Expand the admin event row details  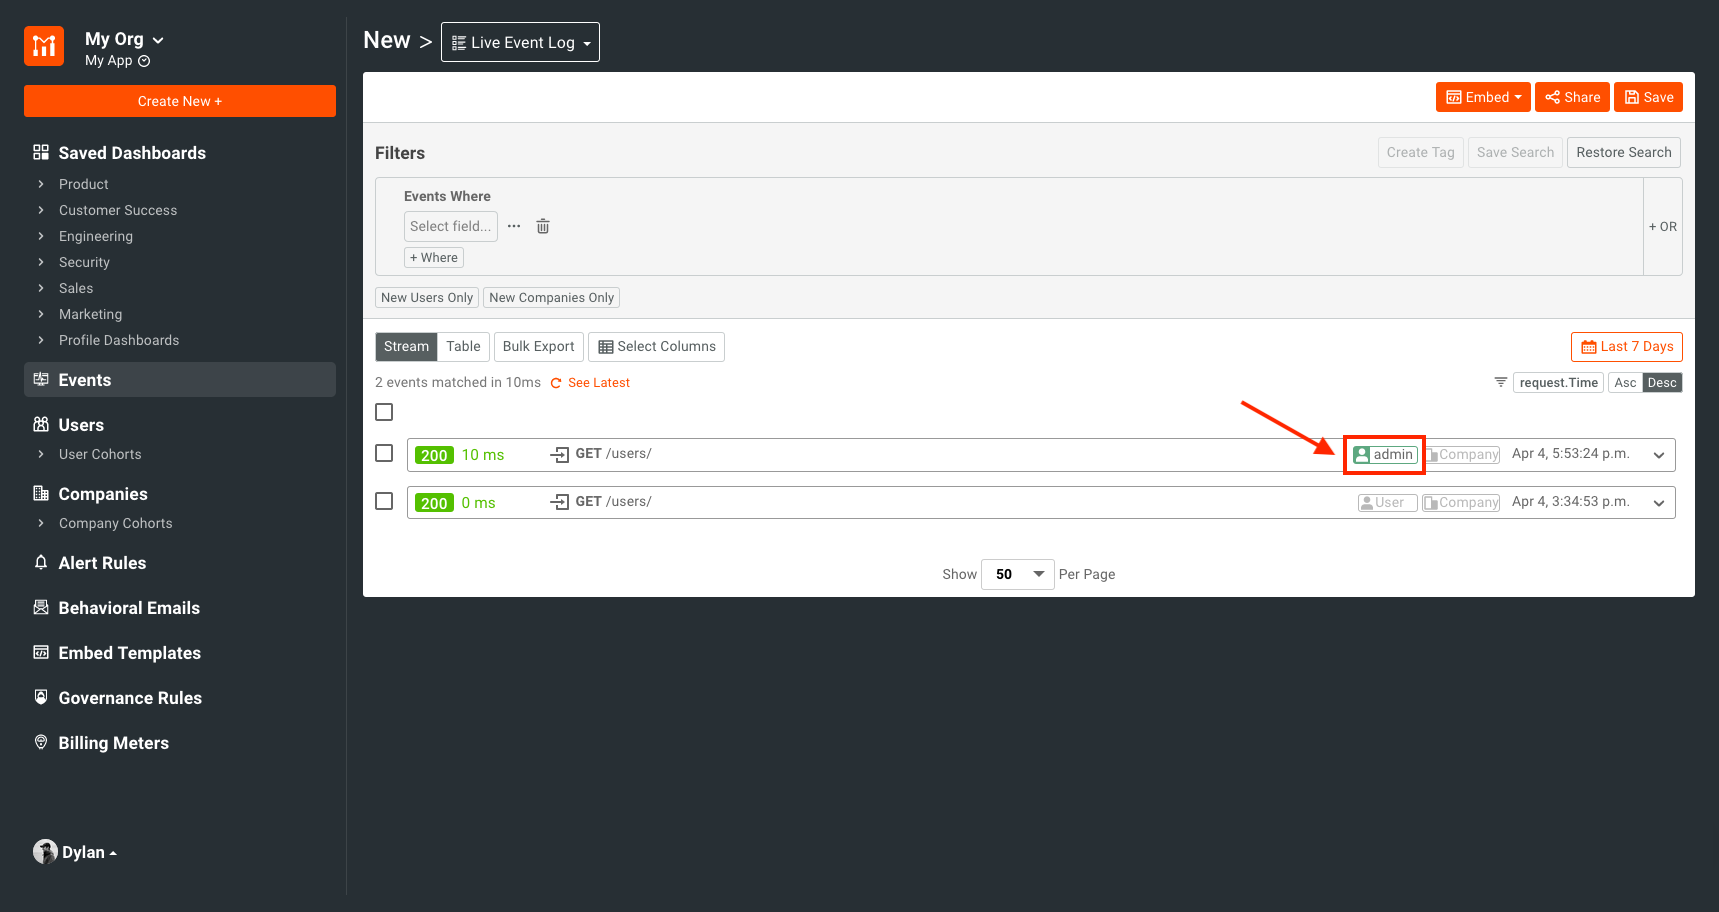coord(1659,454)
